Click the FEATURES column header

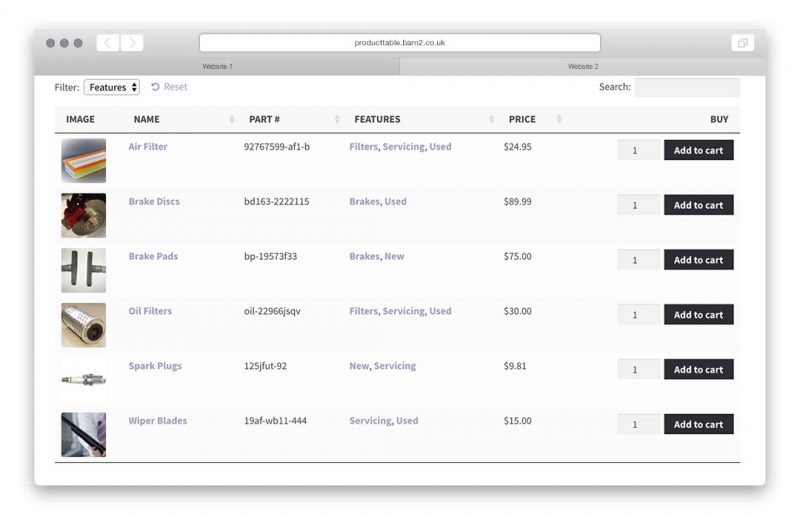[x=377, y=119]
